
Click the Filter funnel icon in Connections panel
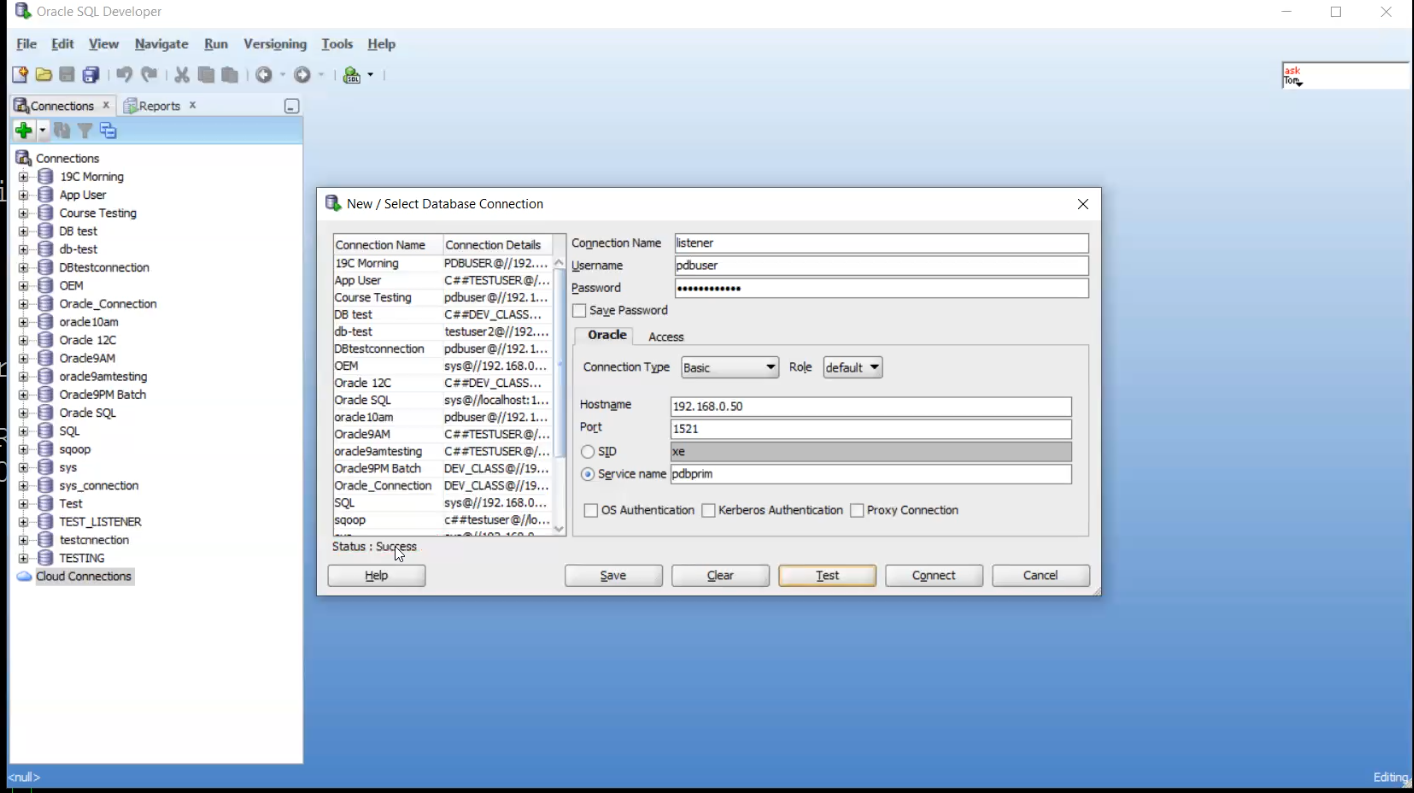[85, 131]
